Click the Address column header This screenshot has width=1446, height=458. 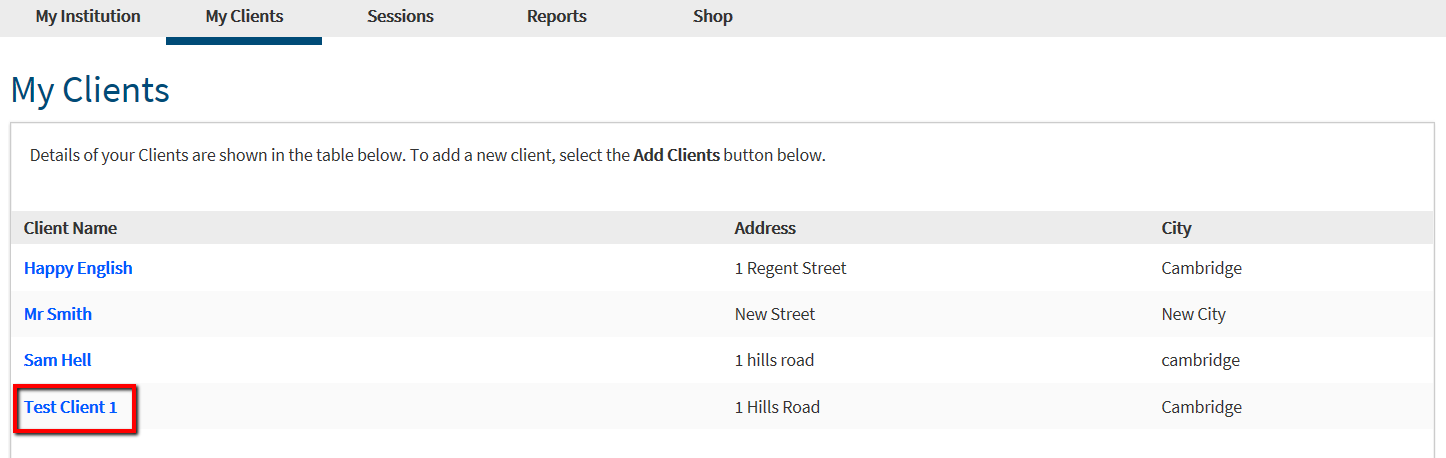(765, 228)
